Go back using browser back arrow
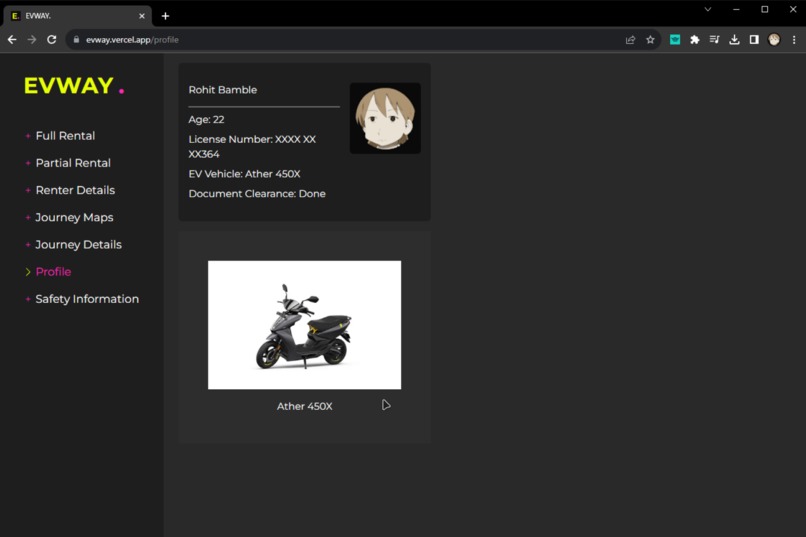The height and width of the screenshot is (537, 806). 12,40
